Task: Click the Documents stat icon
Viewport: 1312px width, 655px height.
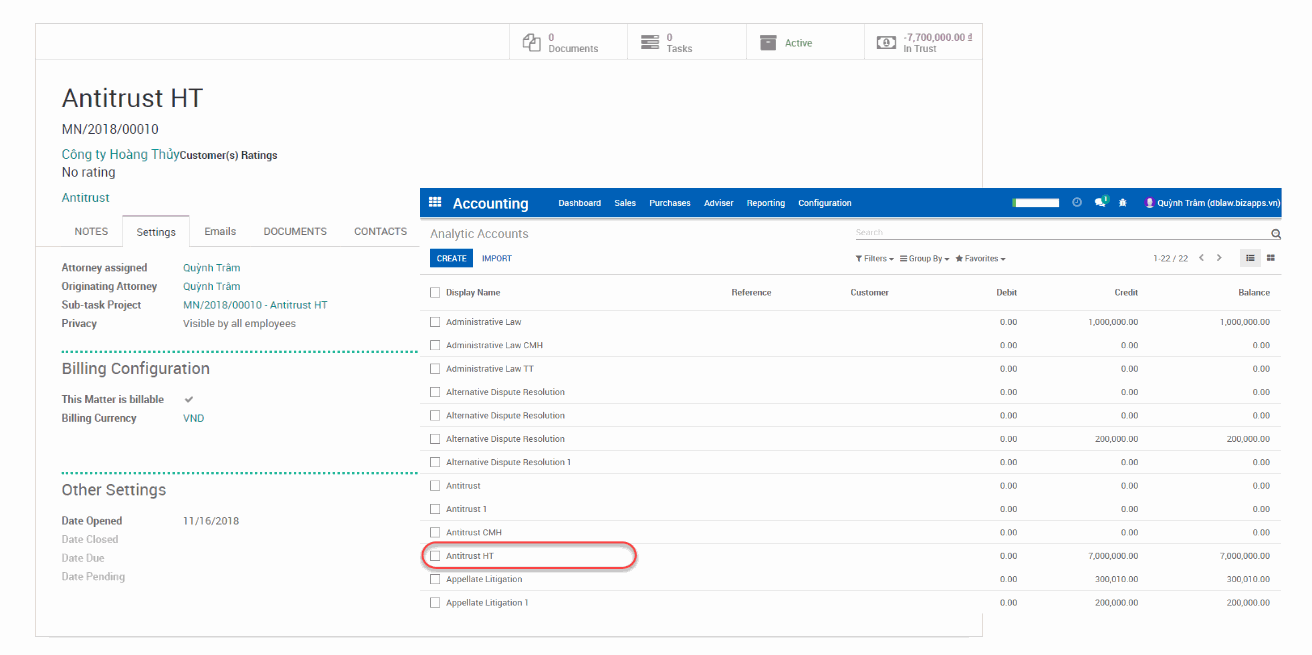Action: click(531, 42)
